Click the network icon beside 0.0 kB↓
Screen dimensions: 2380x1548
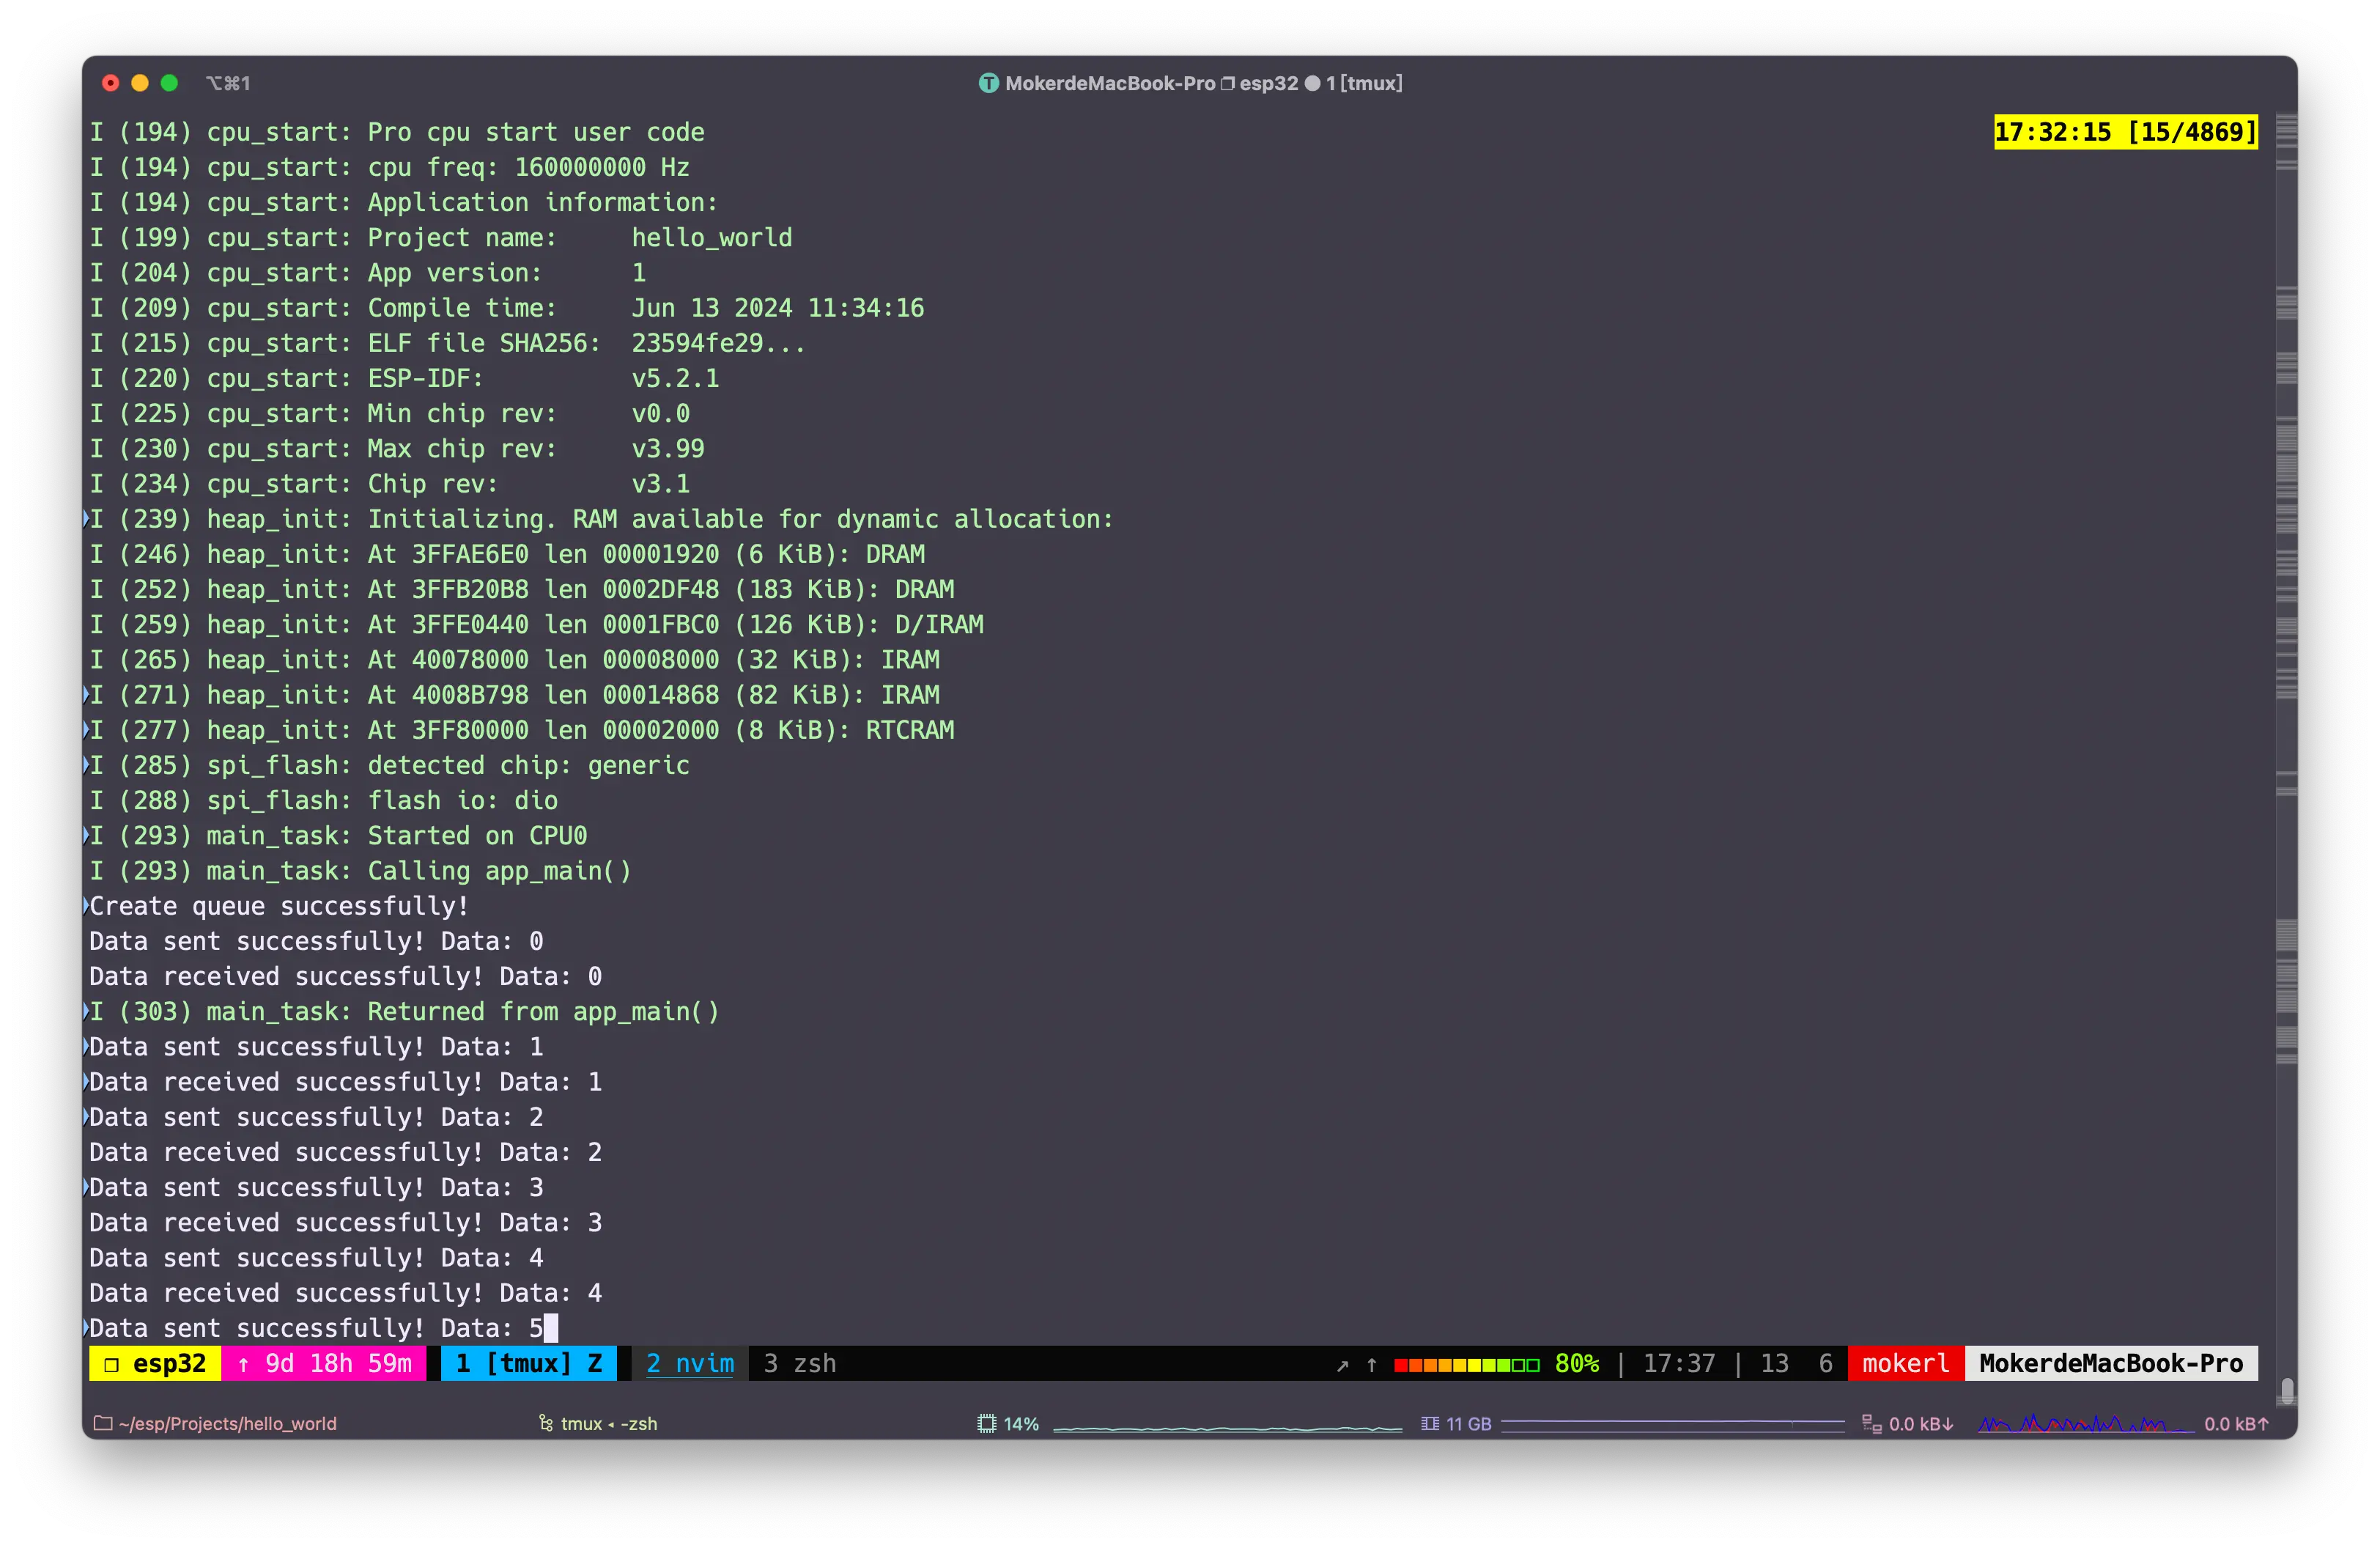click(1871, 1423)
